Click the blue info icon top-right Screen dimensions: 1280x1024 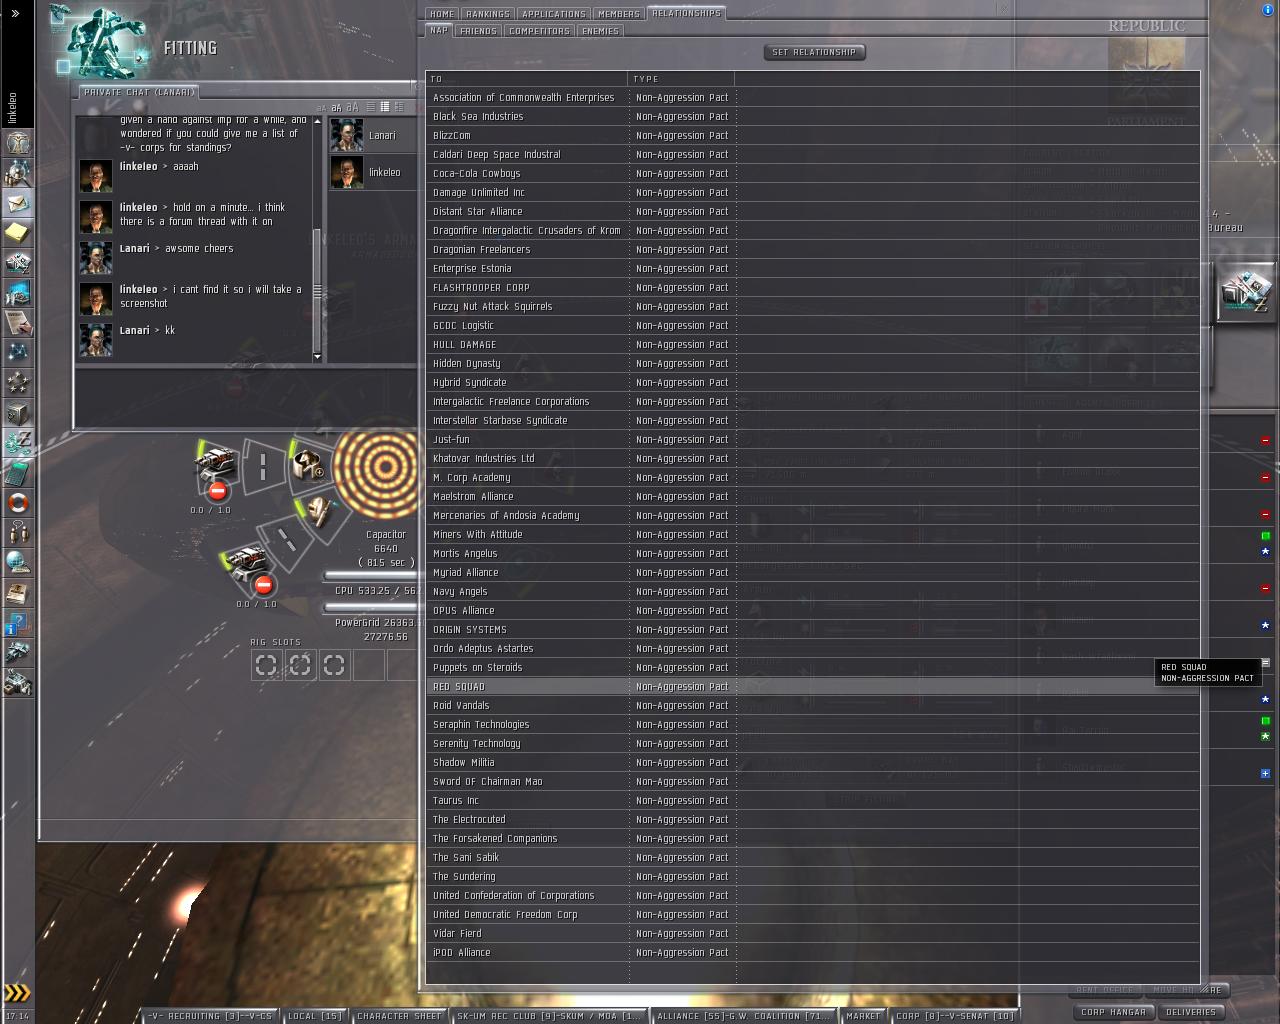1269,9
